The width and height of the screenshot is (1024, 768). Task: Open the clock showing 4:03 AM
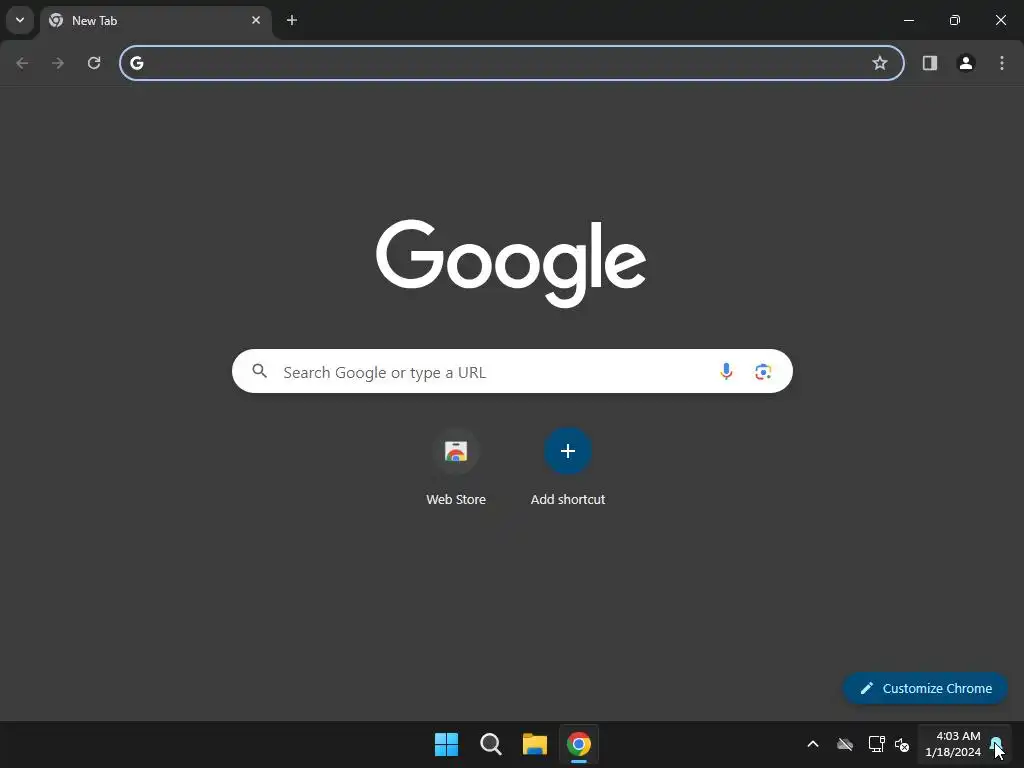point(953,744)
